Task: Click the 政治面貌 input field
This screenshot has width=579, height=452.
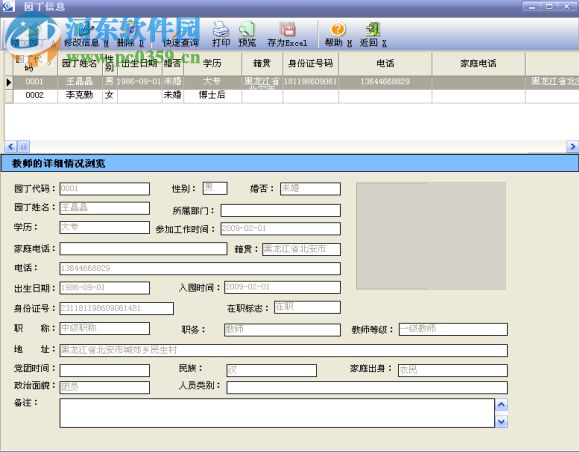Action: coord(105,387)
